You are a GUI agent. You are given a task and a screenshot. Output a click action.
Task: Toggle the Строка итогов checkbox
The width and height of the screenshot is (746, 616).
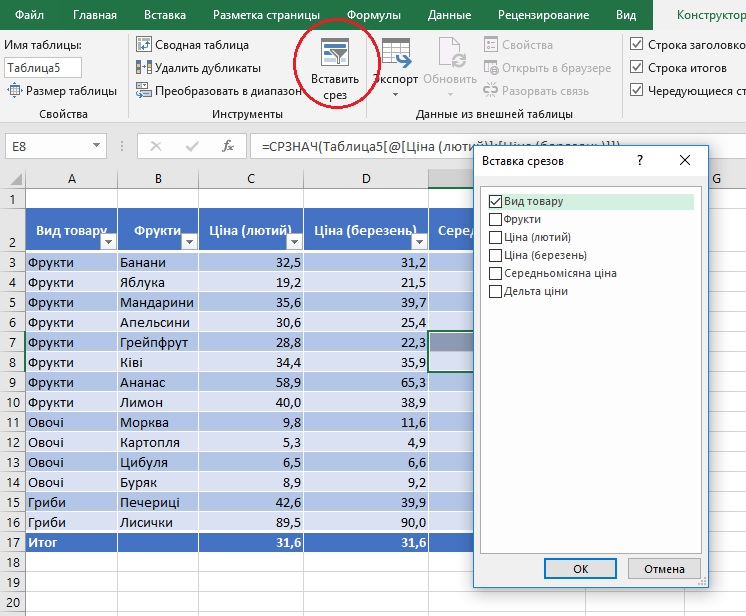click(637, 68)
